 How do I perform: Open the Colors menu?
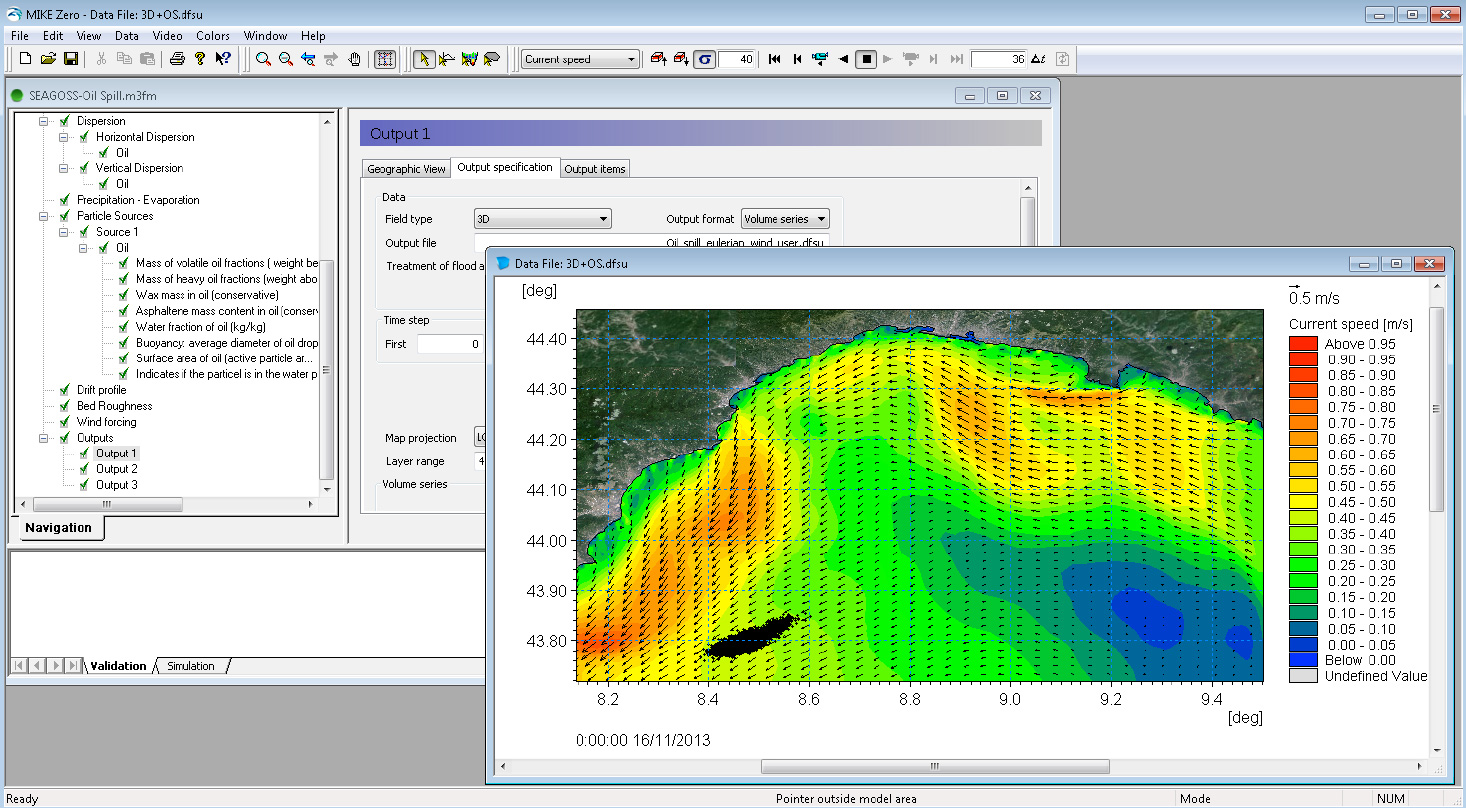pos(213,35)
